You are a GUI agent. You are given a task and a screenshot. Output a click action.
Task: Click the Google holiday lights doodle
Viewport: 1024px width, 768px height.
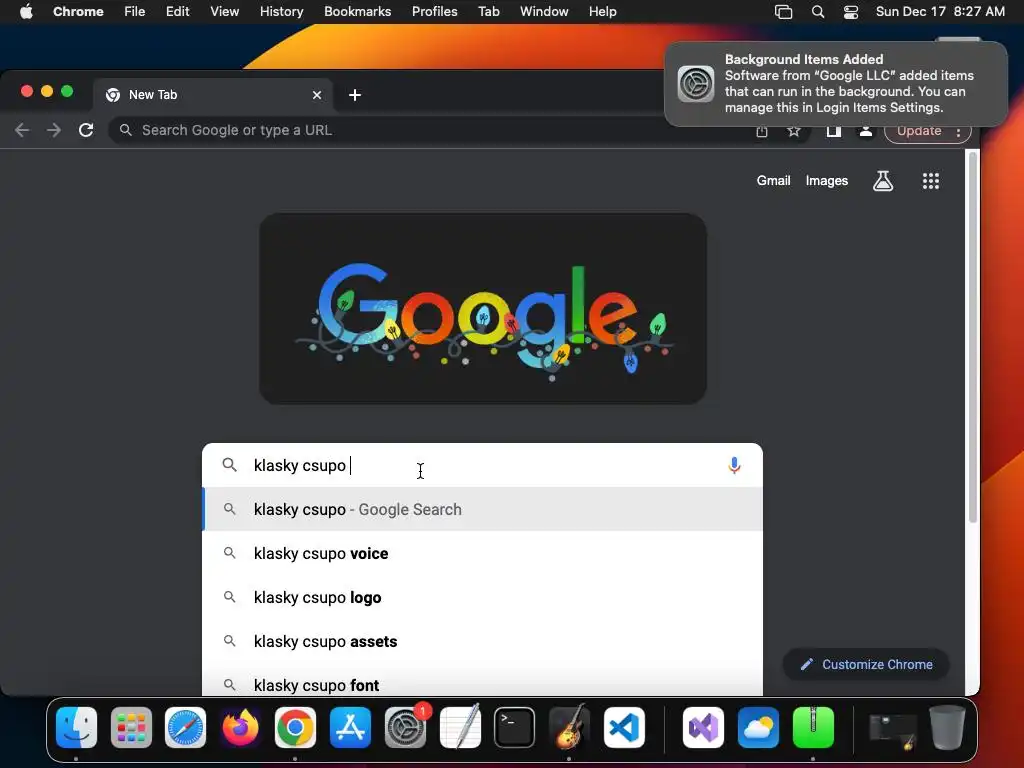pos(483,308)
